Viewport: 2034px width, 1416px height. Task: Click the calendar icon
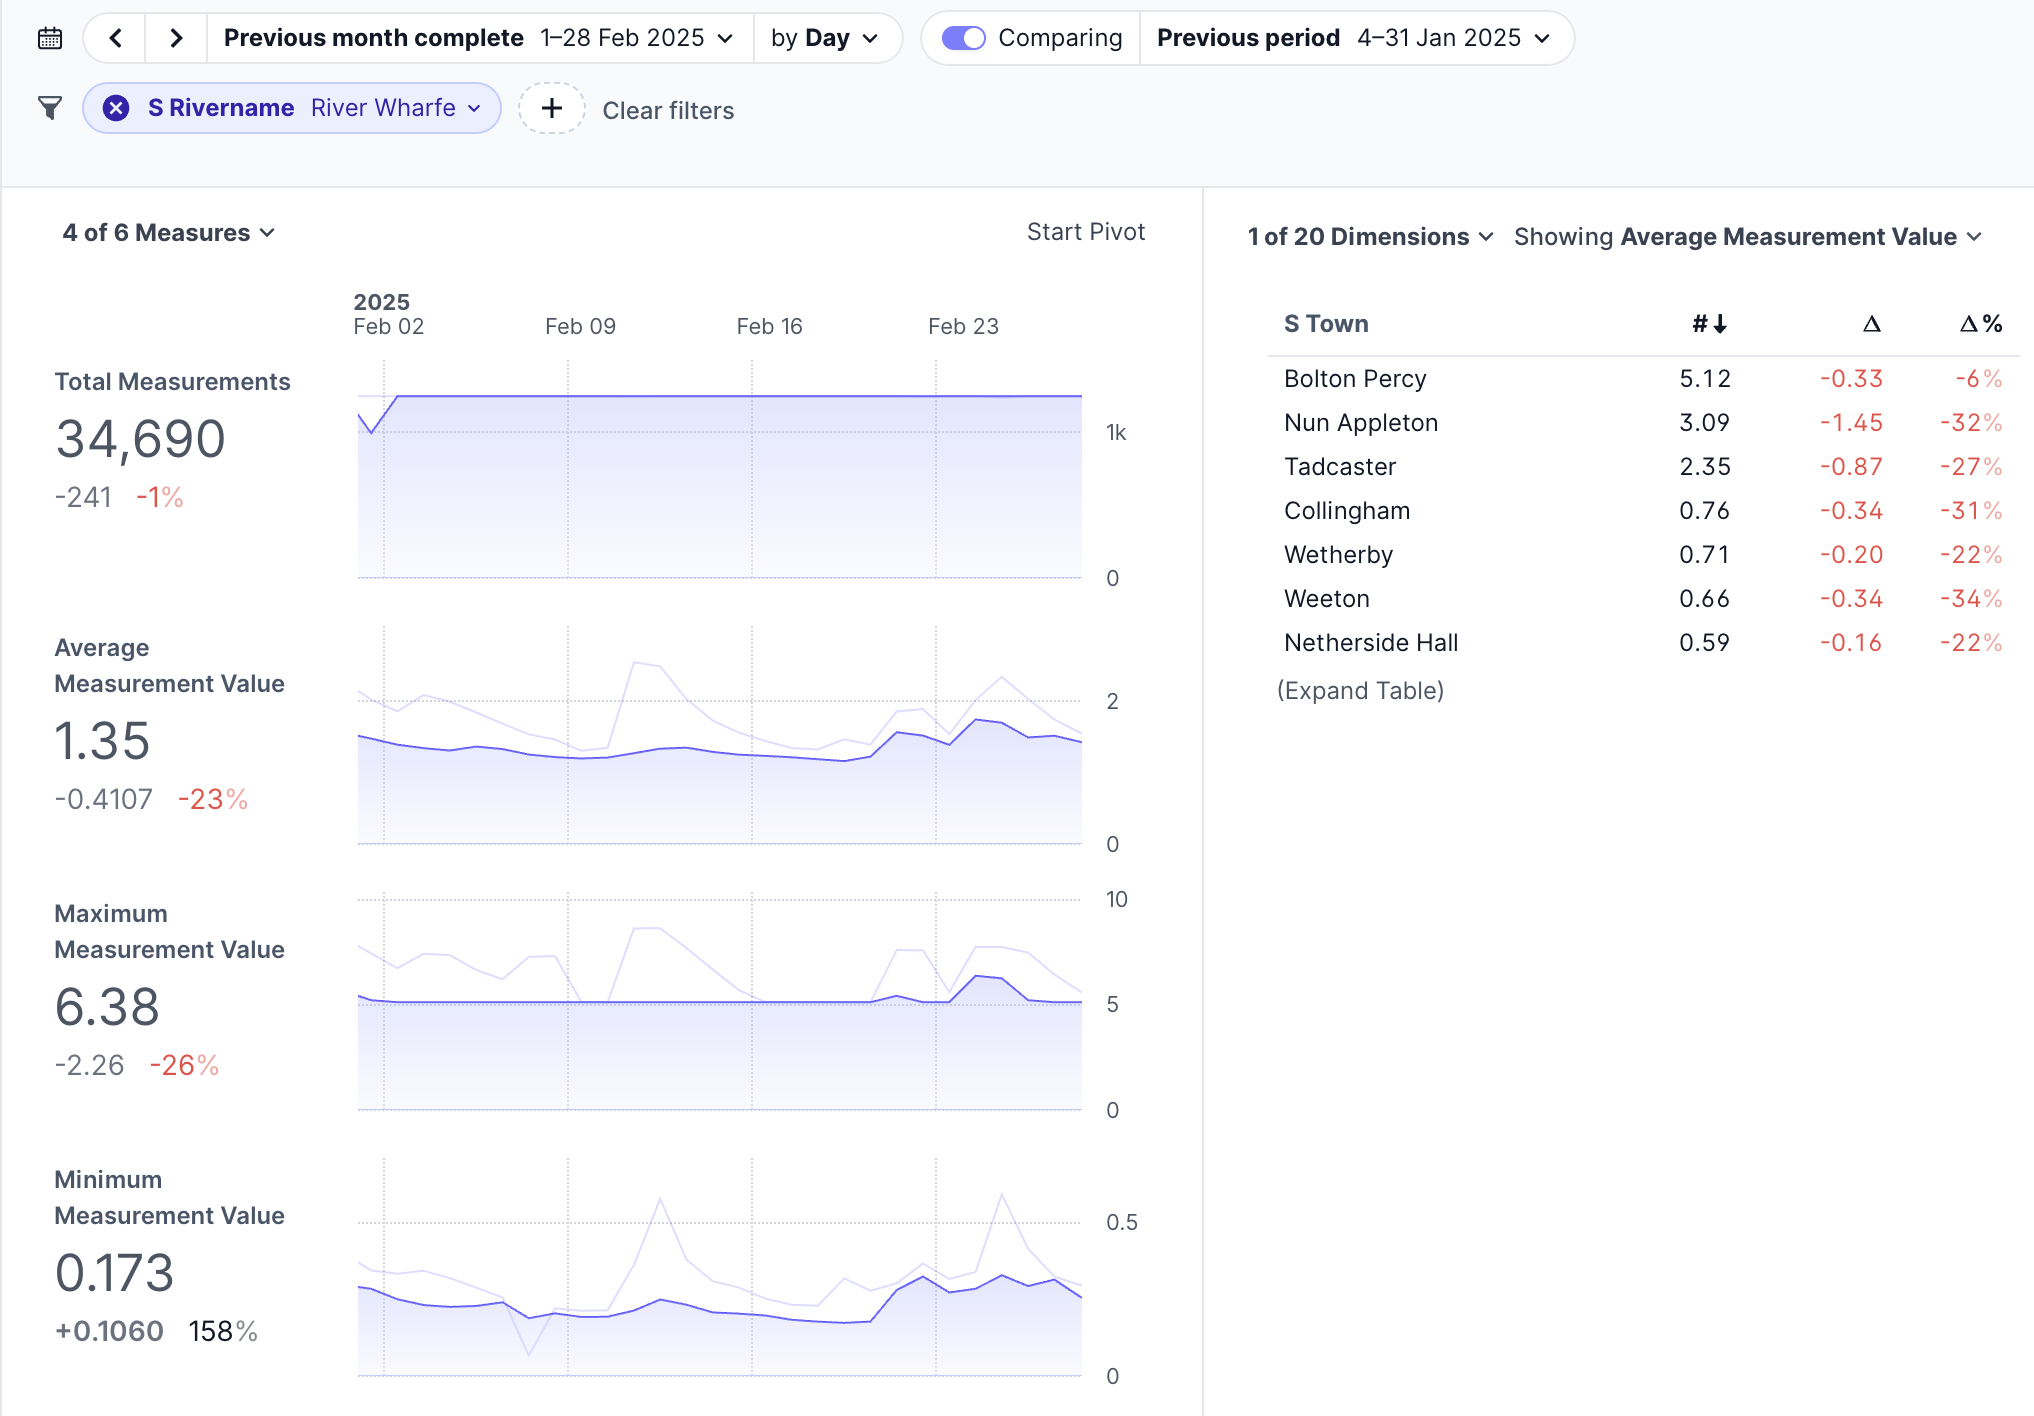(50, 39)
